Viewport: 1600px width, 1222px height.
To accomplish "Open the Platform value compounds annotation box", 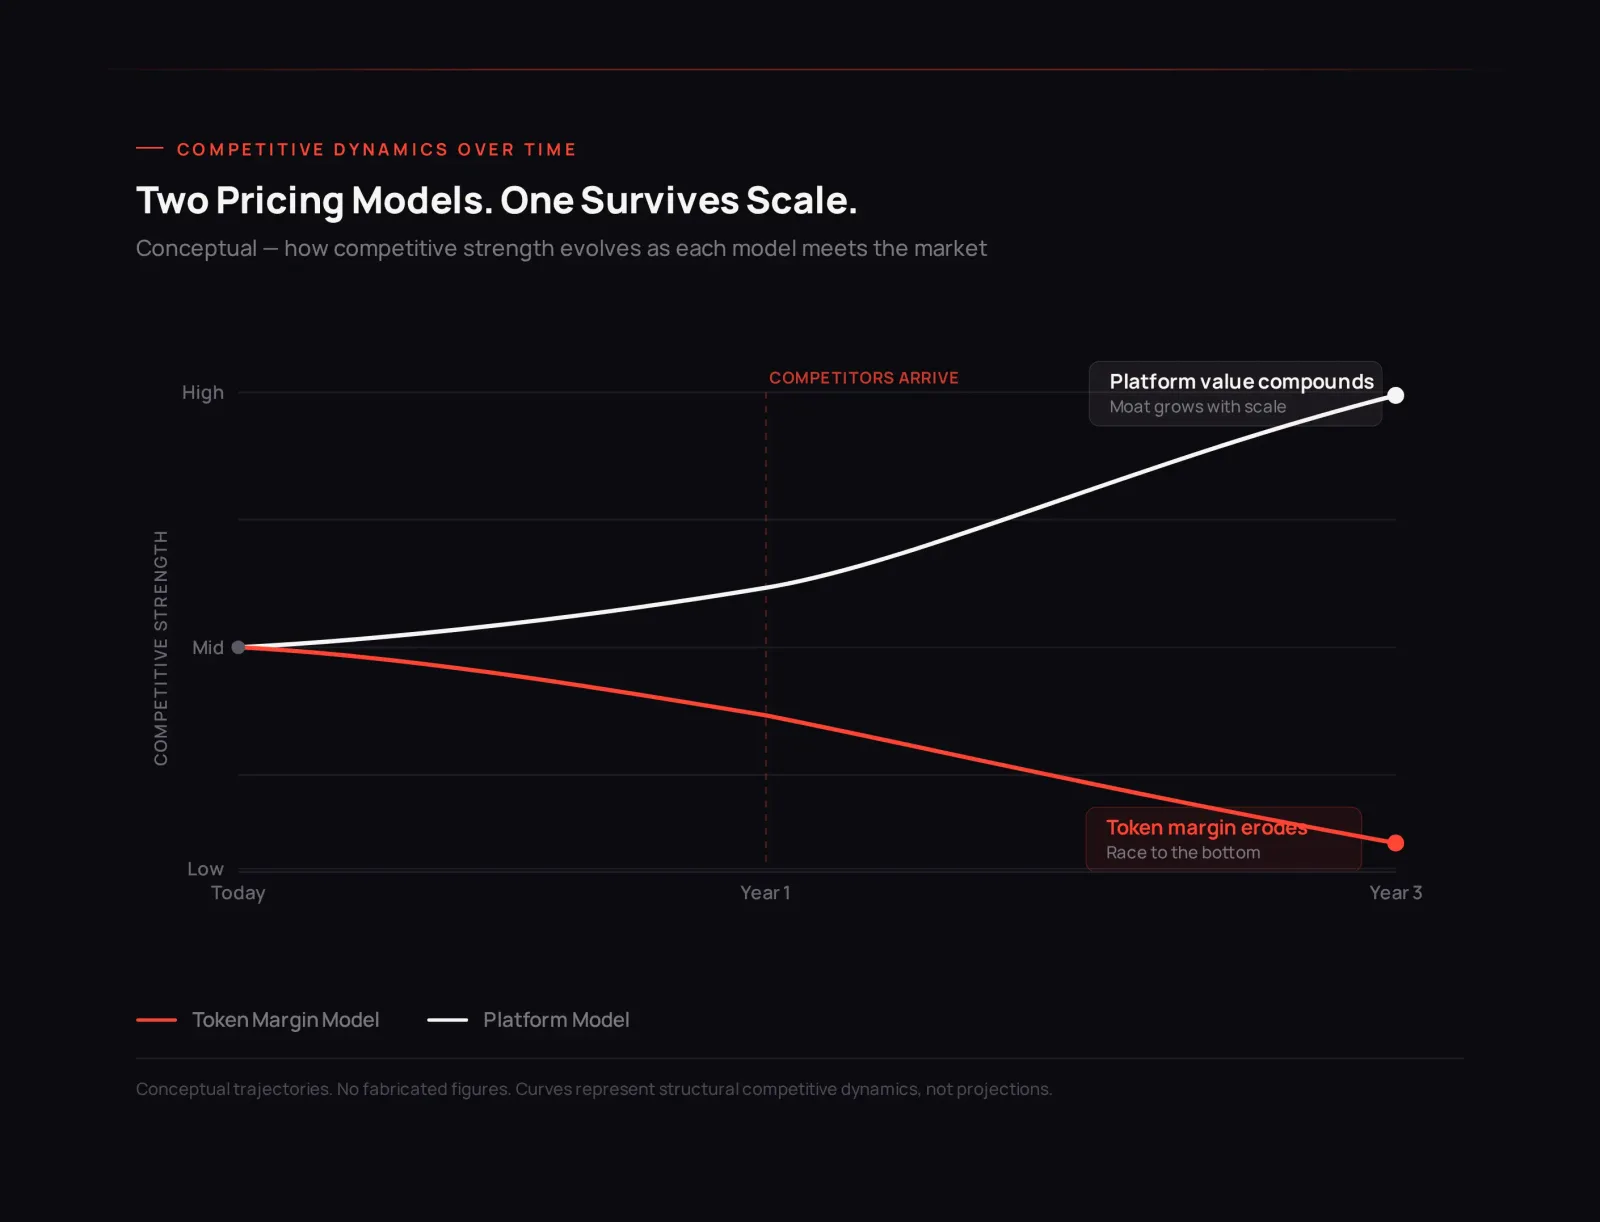I will (1235, 394).
